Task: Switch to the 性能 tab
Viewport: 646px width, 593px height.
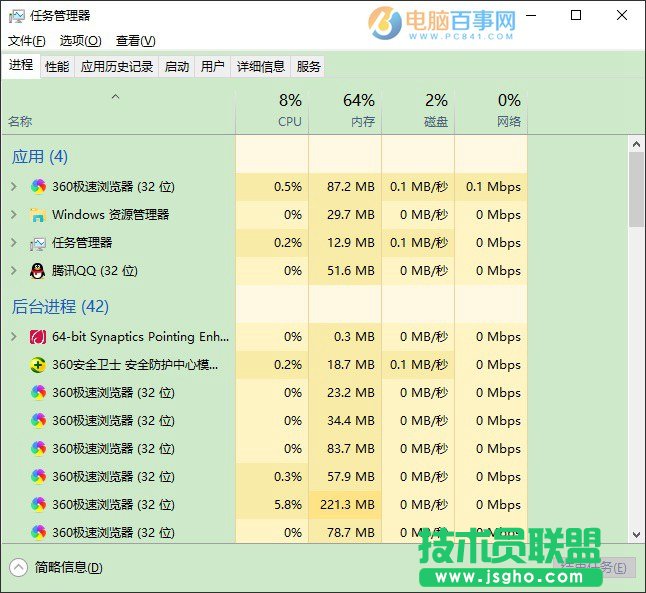Action: 57,67
